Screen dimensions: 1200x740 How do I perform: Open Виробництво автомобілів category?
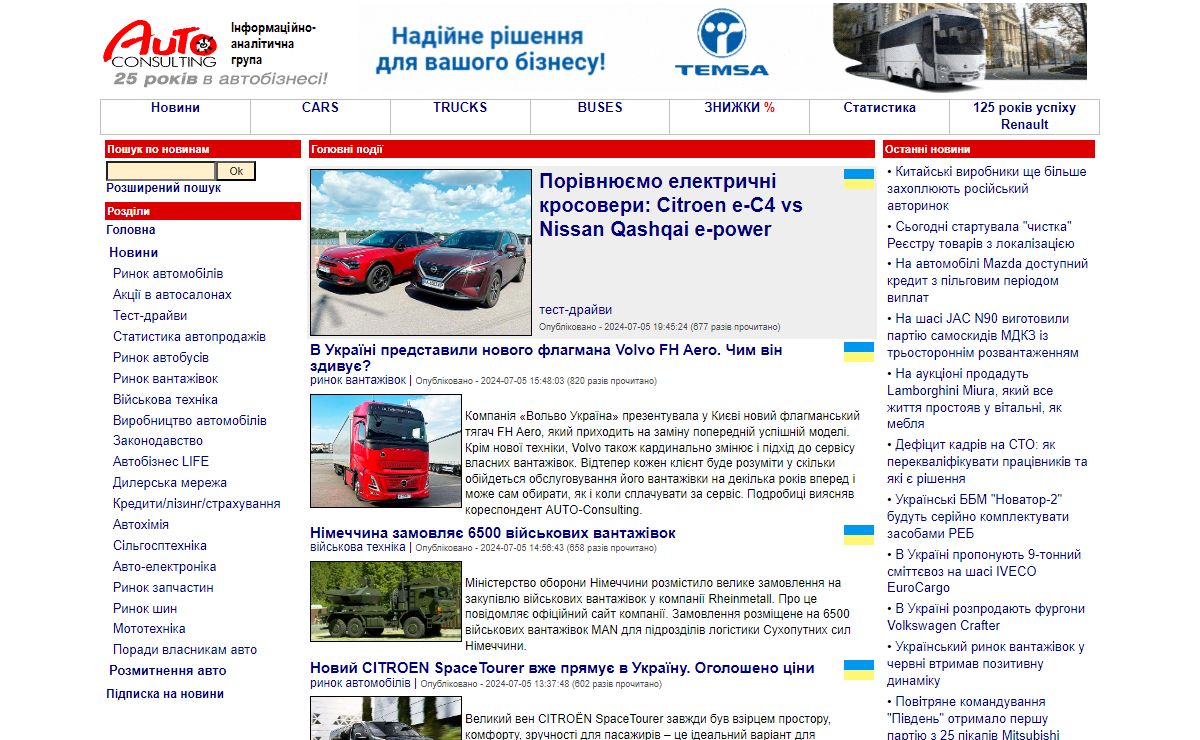[x=190, y=421]
